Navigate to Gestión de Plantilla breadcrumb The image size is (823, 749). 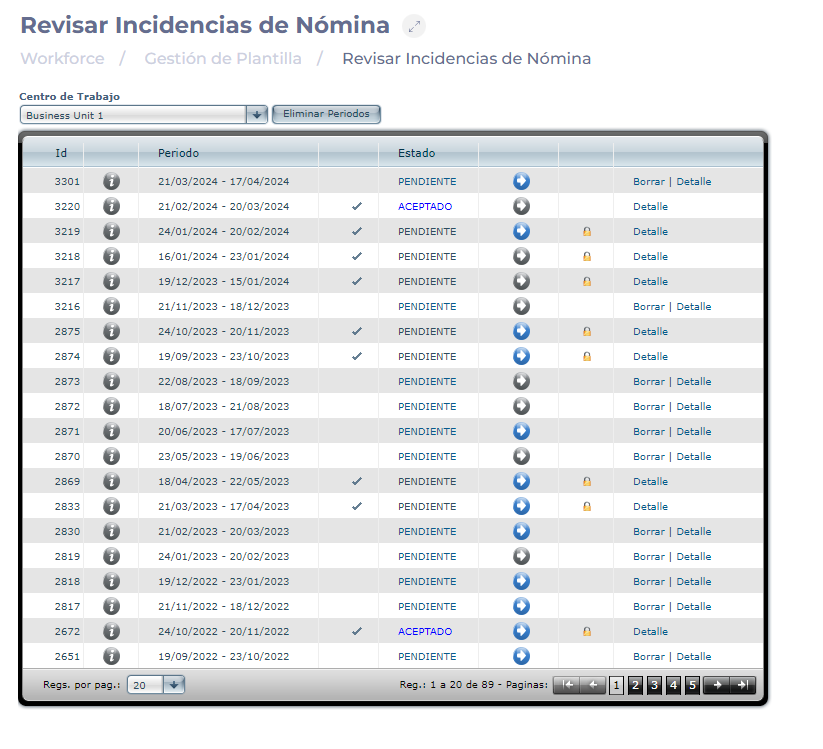click(223, 59)
